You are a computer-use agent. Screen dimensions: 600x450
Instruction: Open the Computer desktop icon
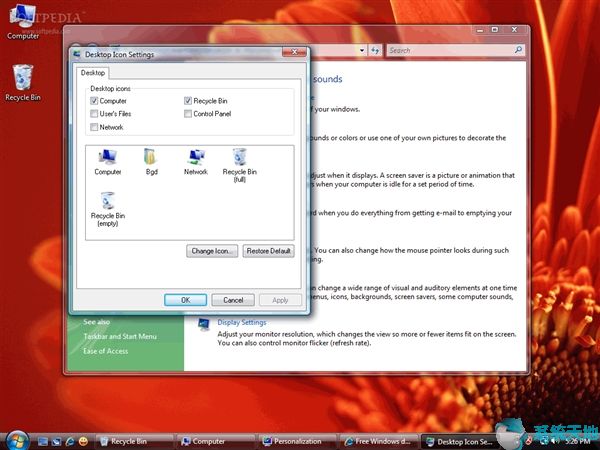point(23,21)
